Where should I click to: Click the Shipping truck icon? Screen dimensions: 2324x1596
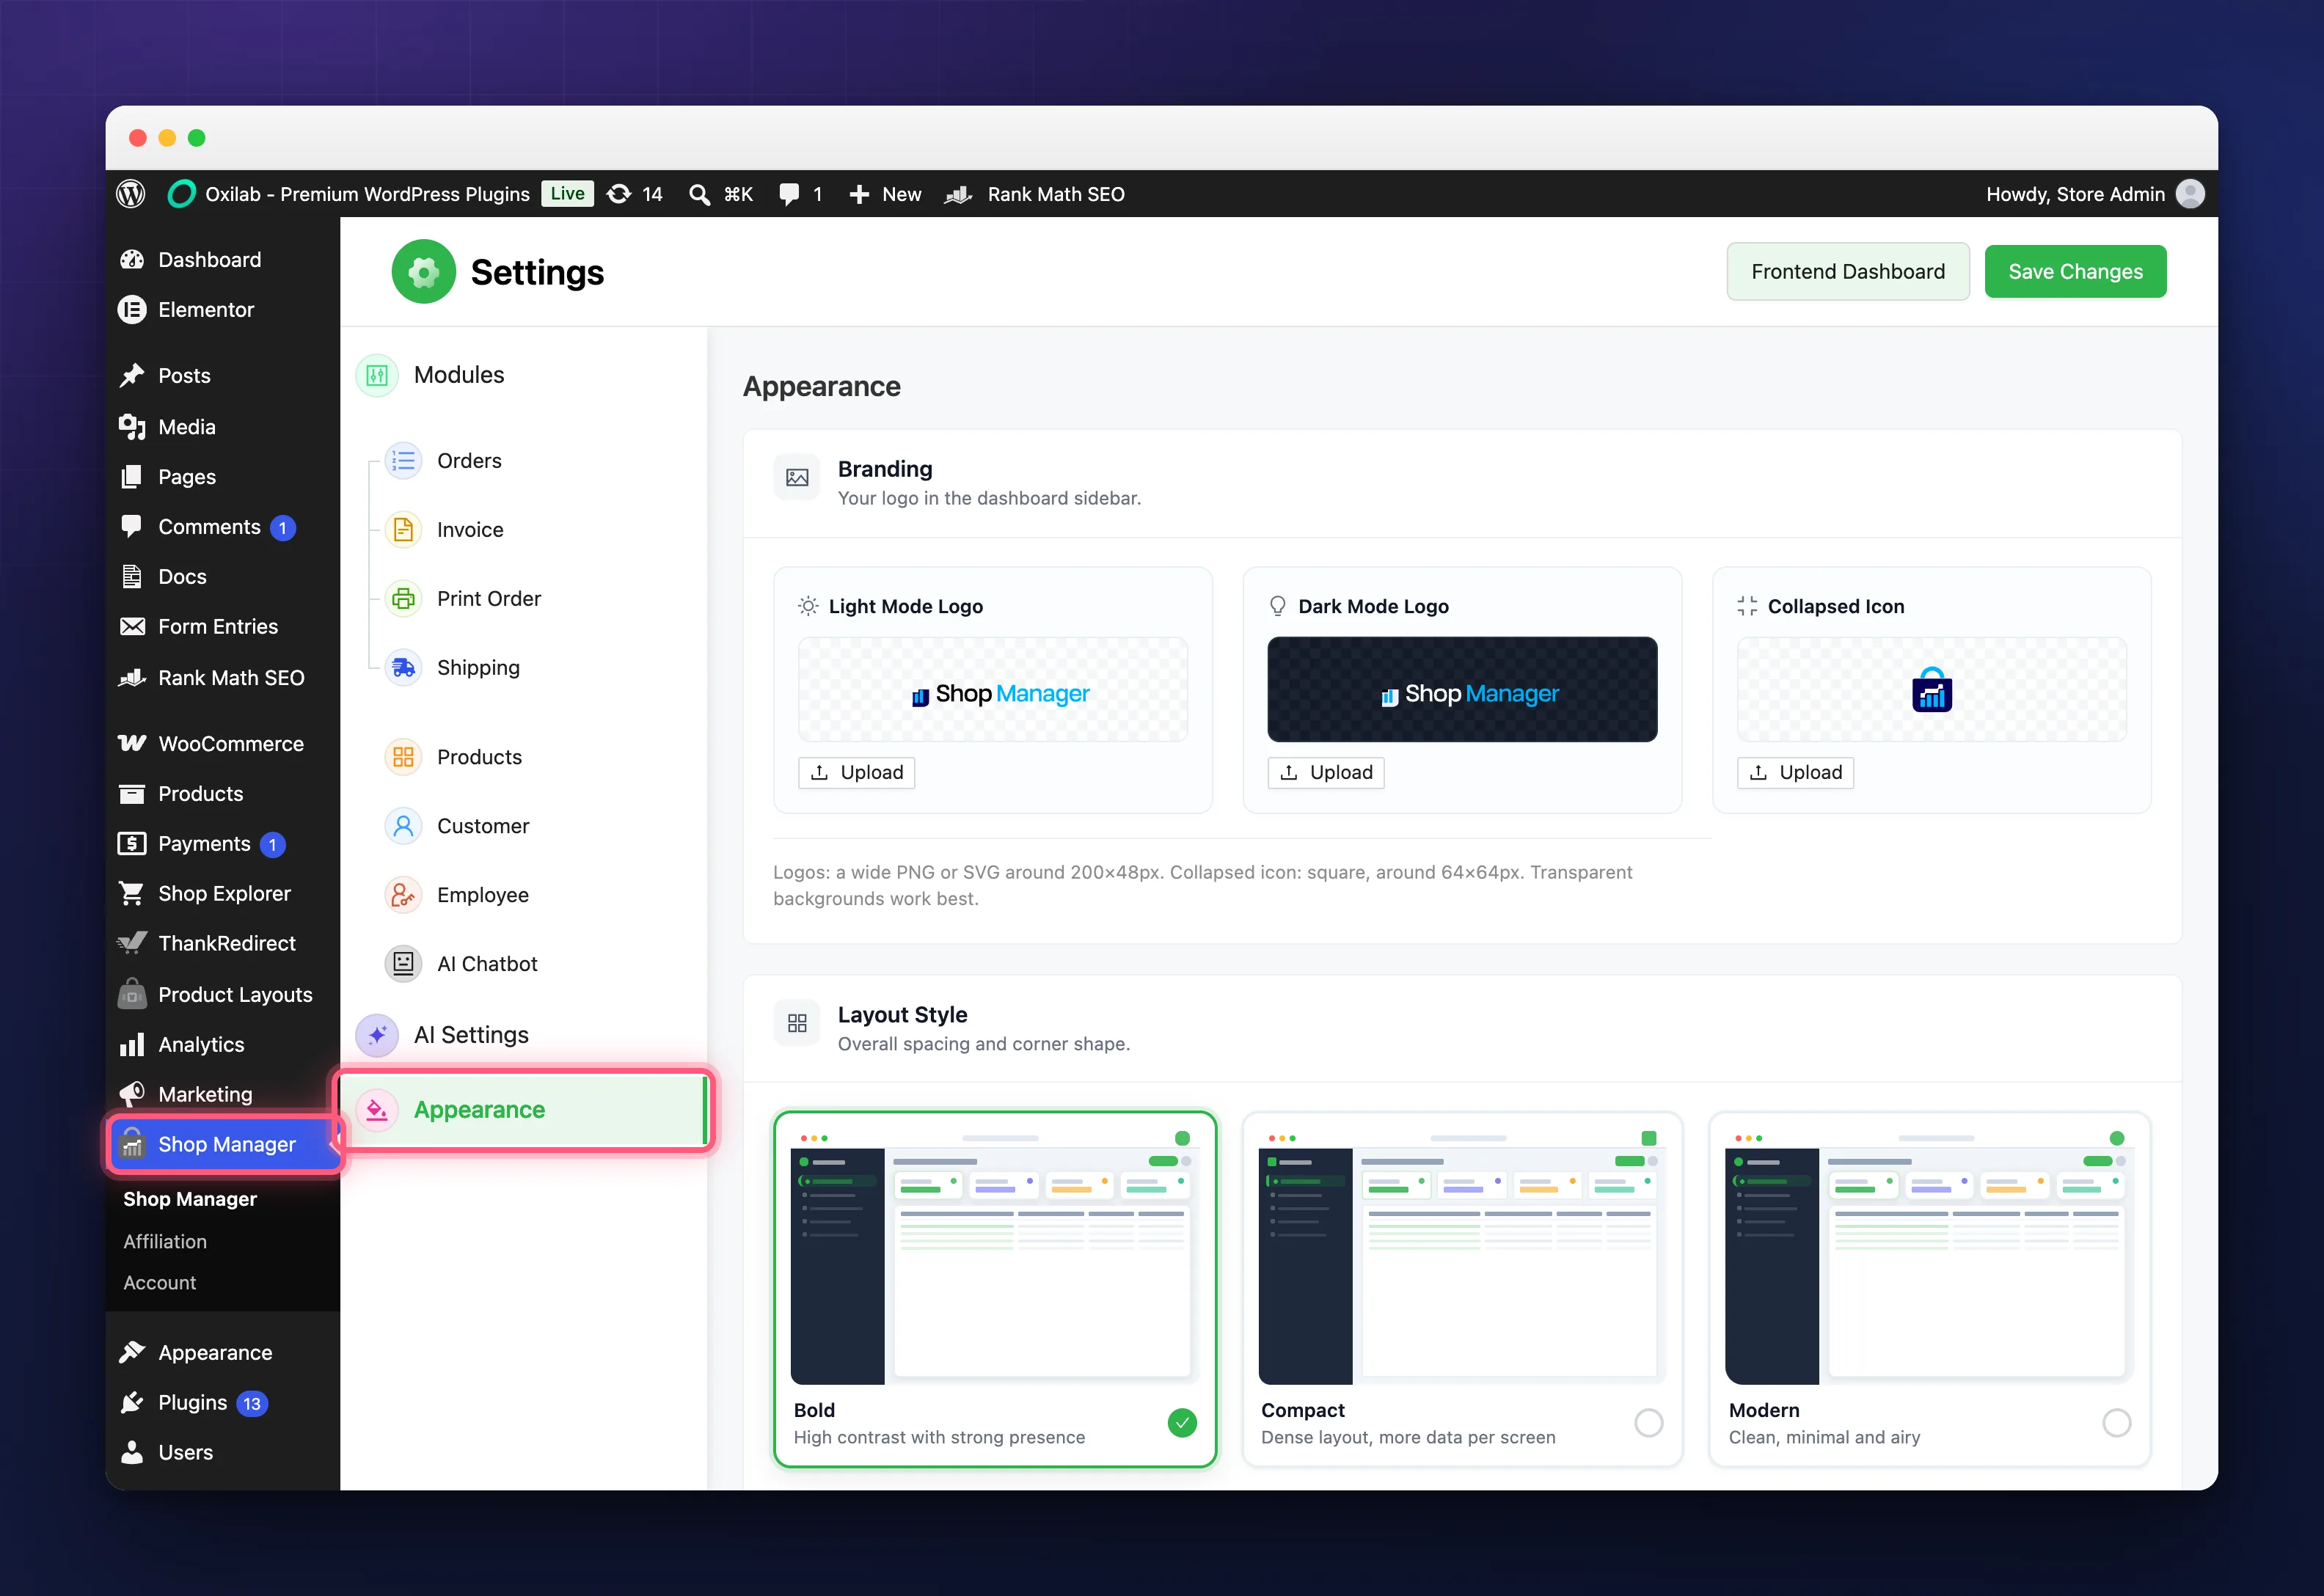(403, 668)
